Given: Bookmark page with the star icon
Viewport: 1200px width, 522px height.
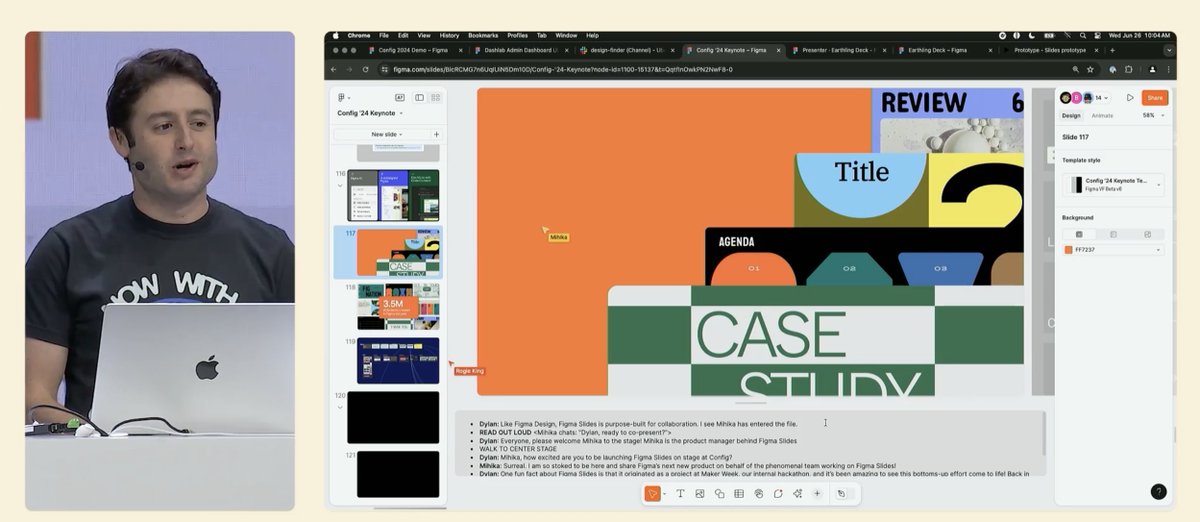Looking at the screenshot, I should 1089,69.
